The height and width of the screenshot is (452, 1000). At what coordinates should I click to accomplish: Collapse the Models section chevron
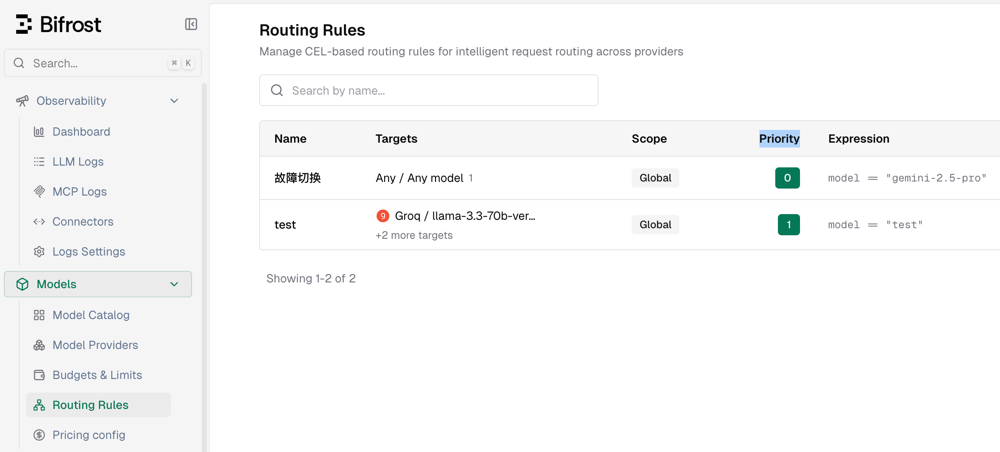point(174,284)
